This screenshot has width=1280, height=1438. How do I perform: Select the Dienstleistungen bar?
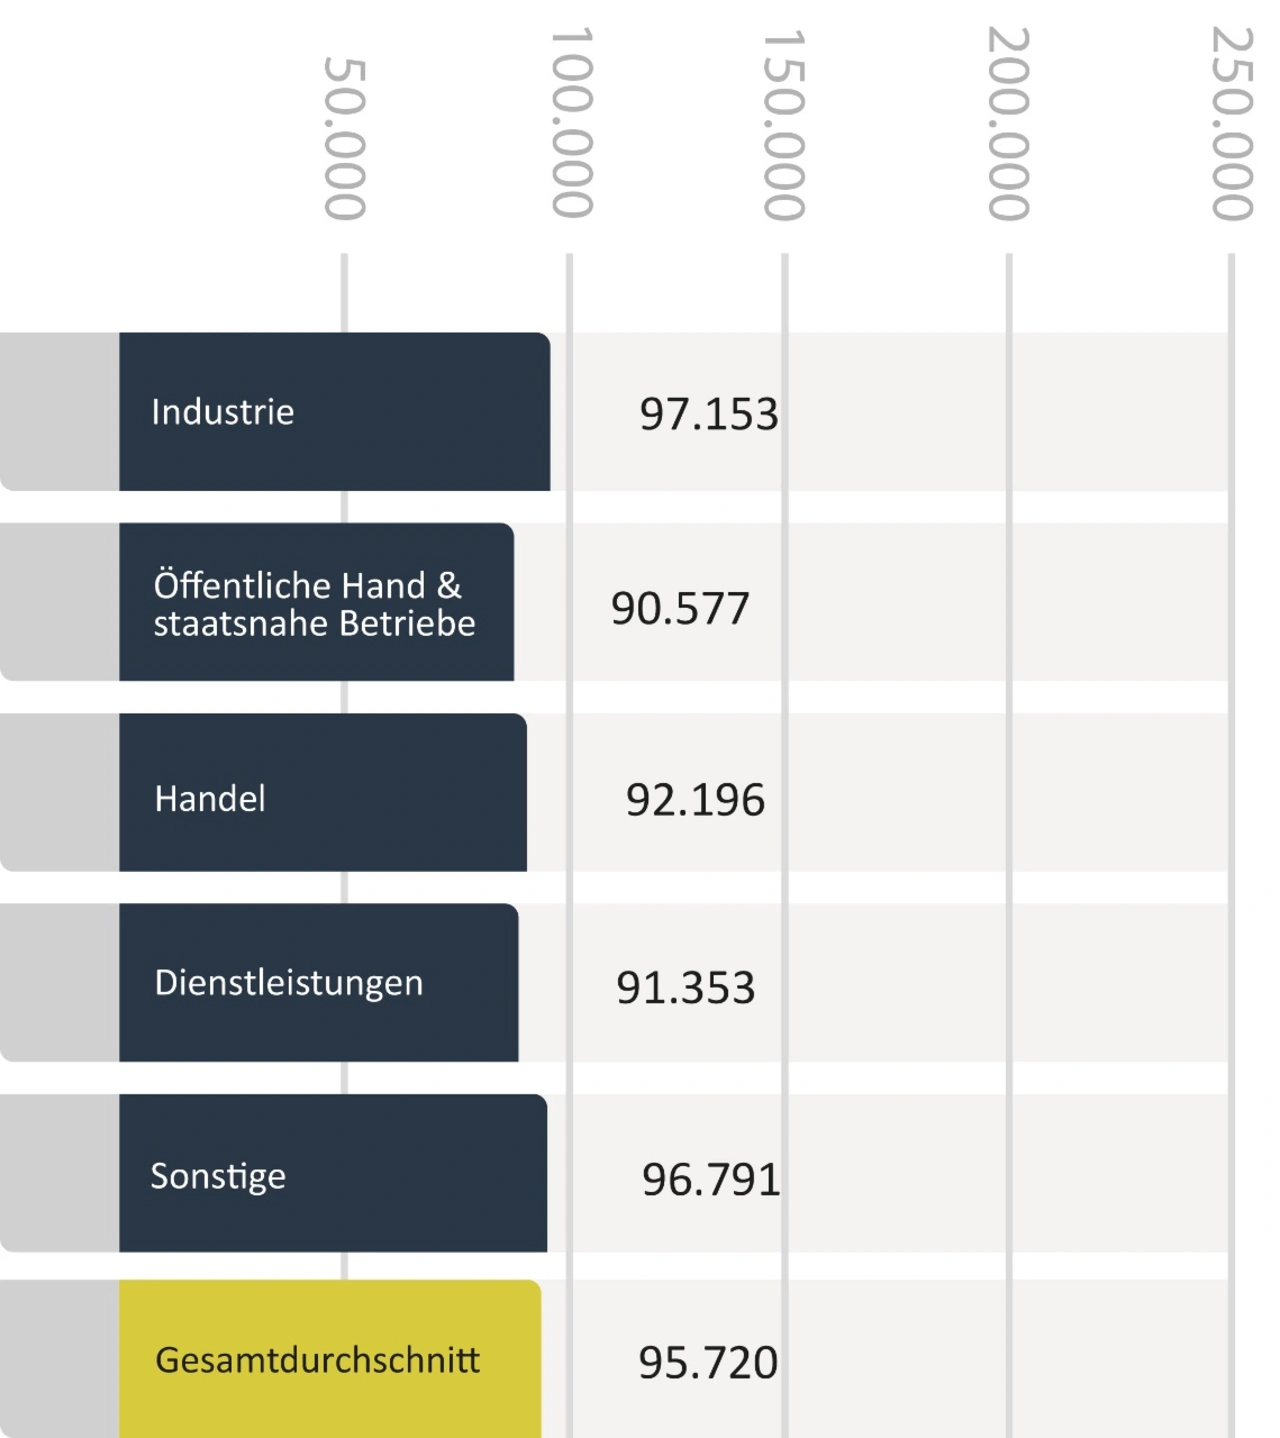(x=318, y=982)
